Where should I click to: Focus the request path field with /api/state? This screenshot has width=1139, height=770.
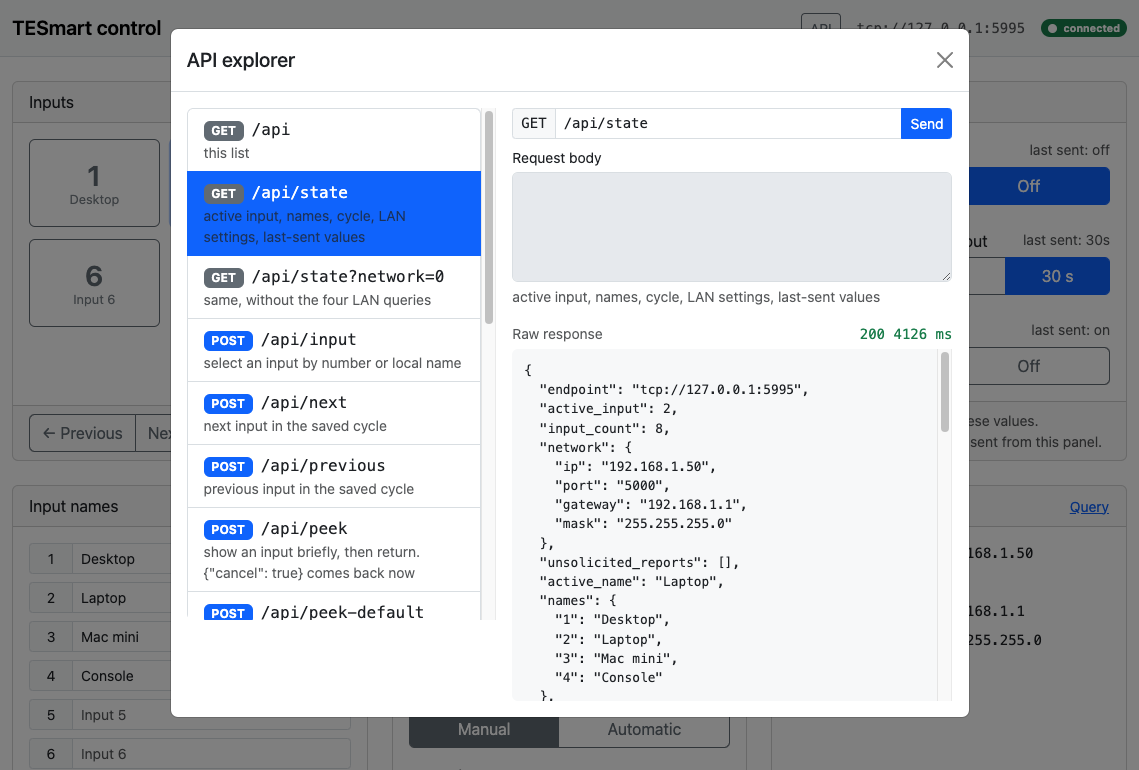pos(728,123)
